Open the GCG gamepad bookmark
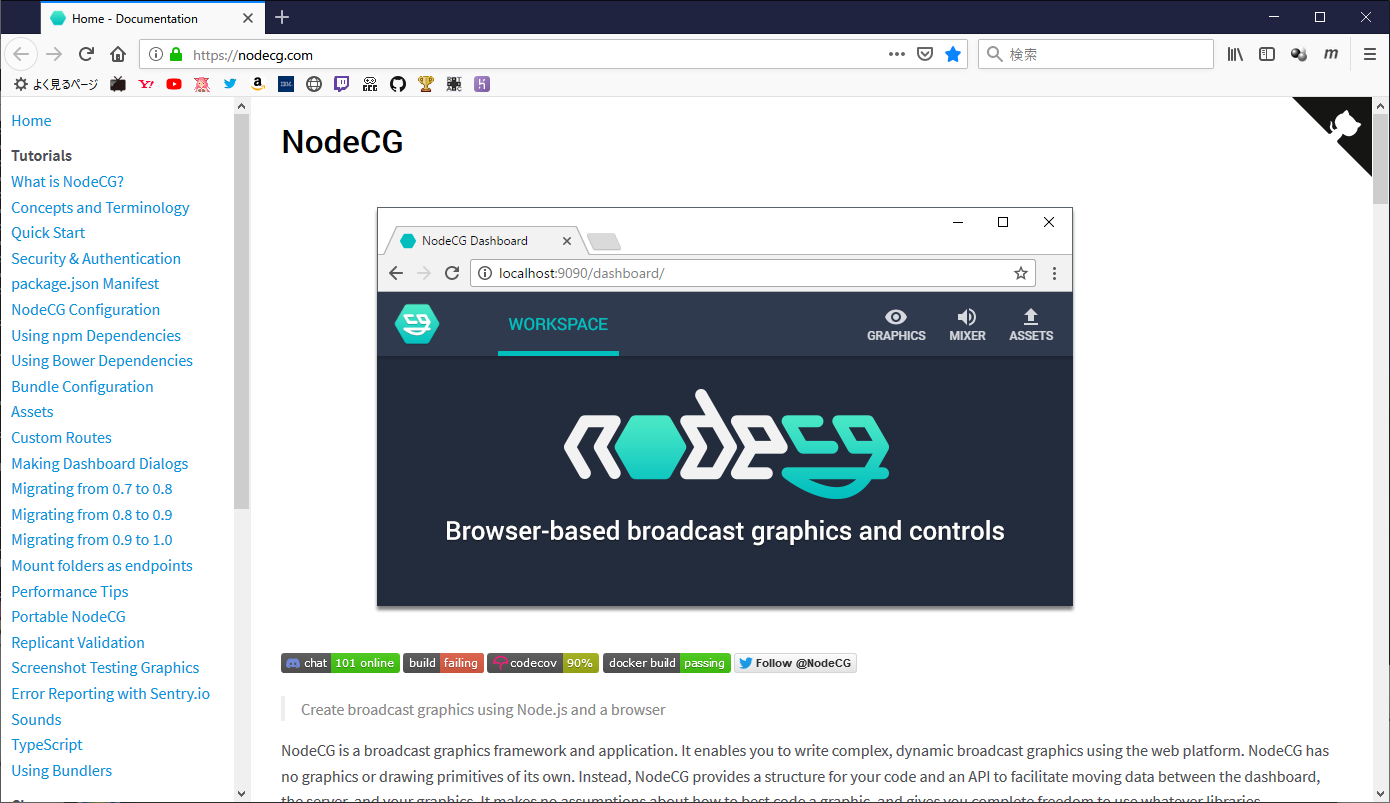This screenshot has height=803, width=1390. coord(370,84)
